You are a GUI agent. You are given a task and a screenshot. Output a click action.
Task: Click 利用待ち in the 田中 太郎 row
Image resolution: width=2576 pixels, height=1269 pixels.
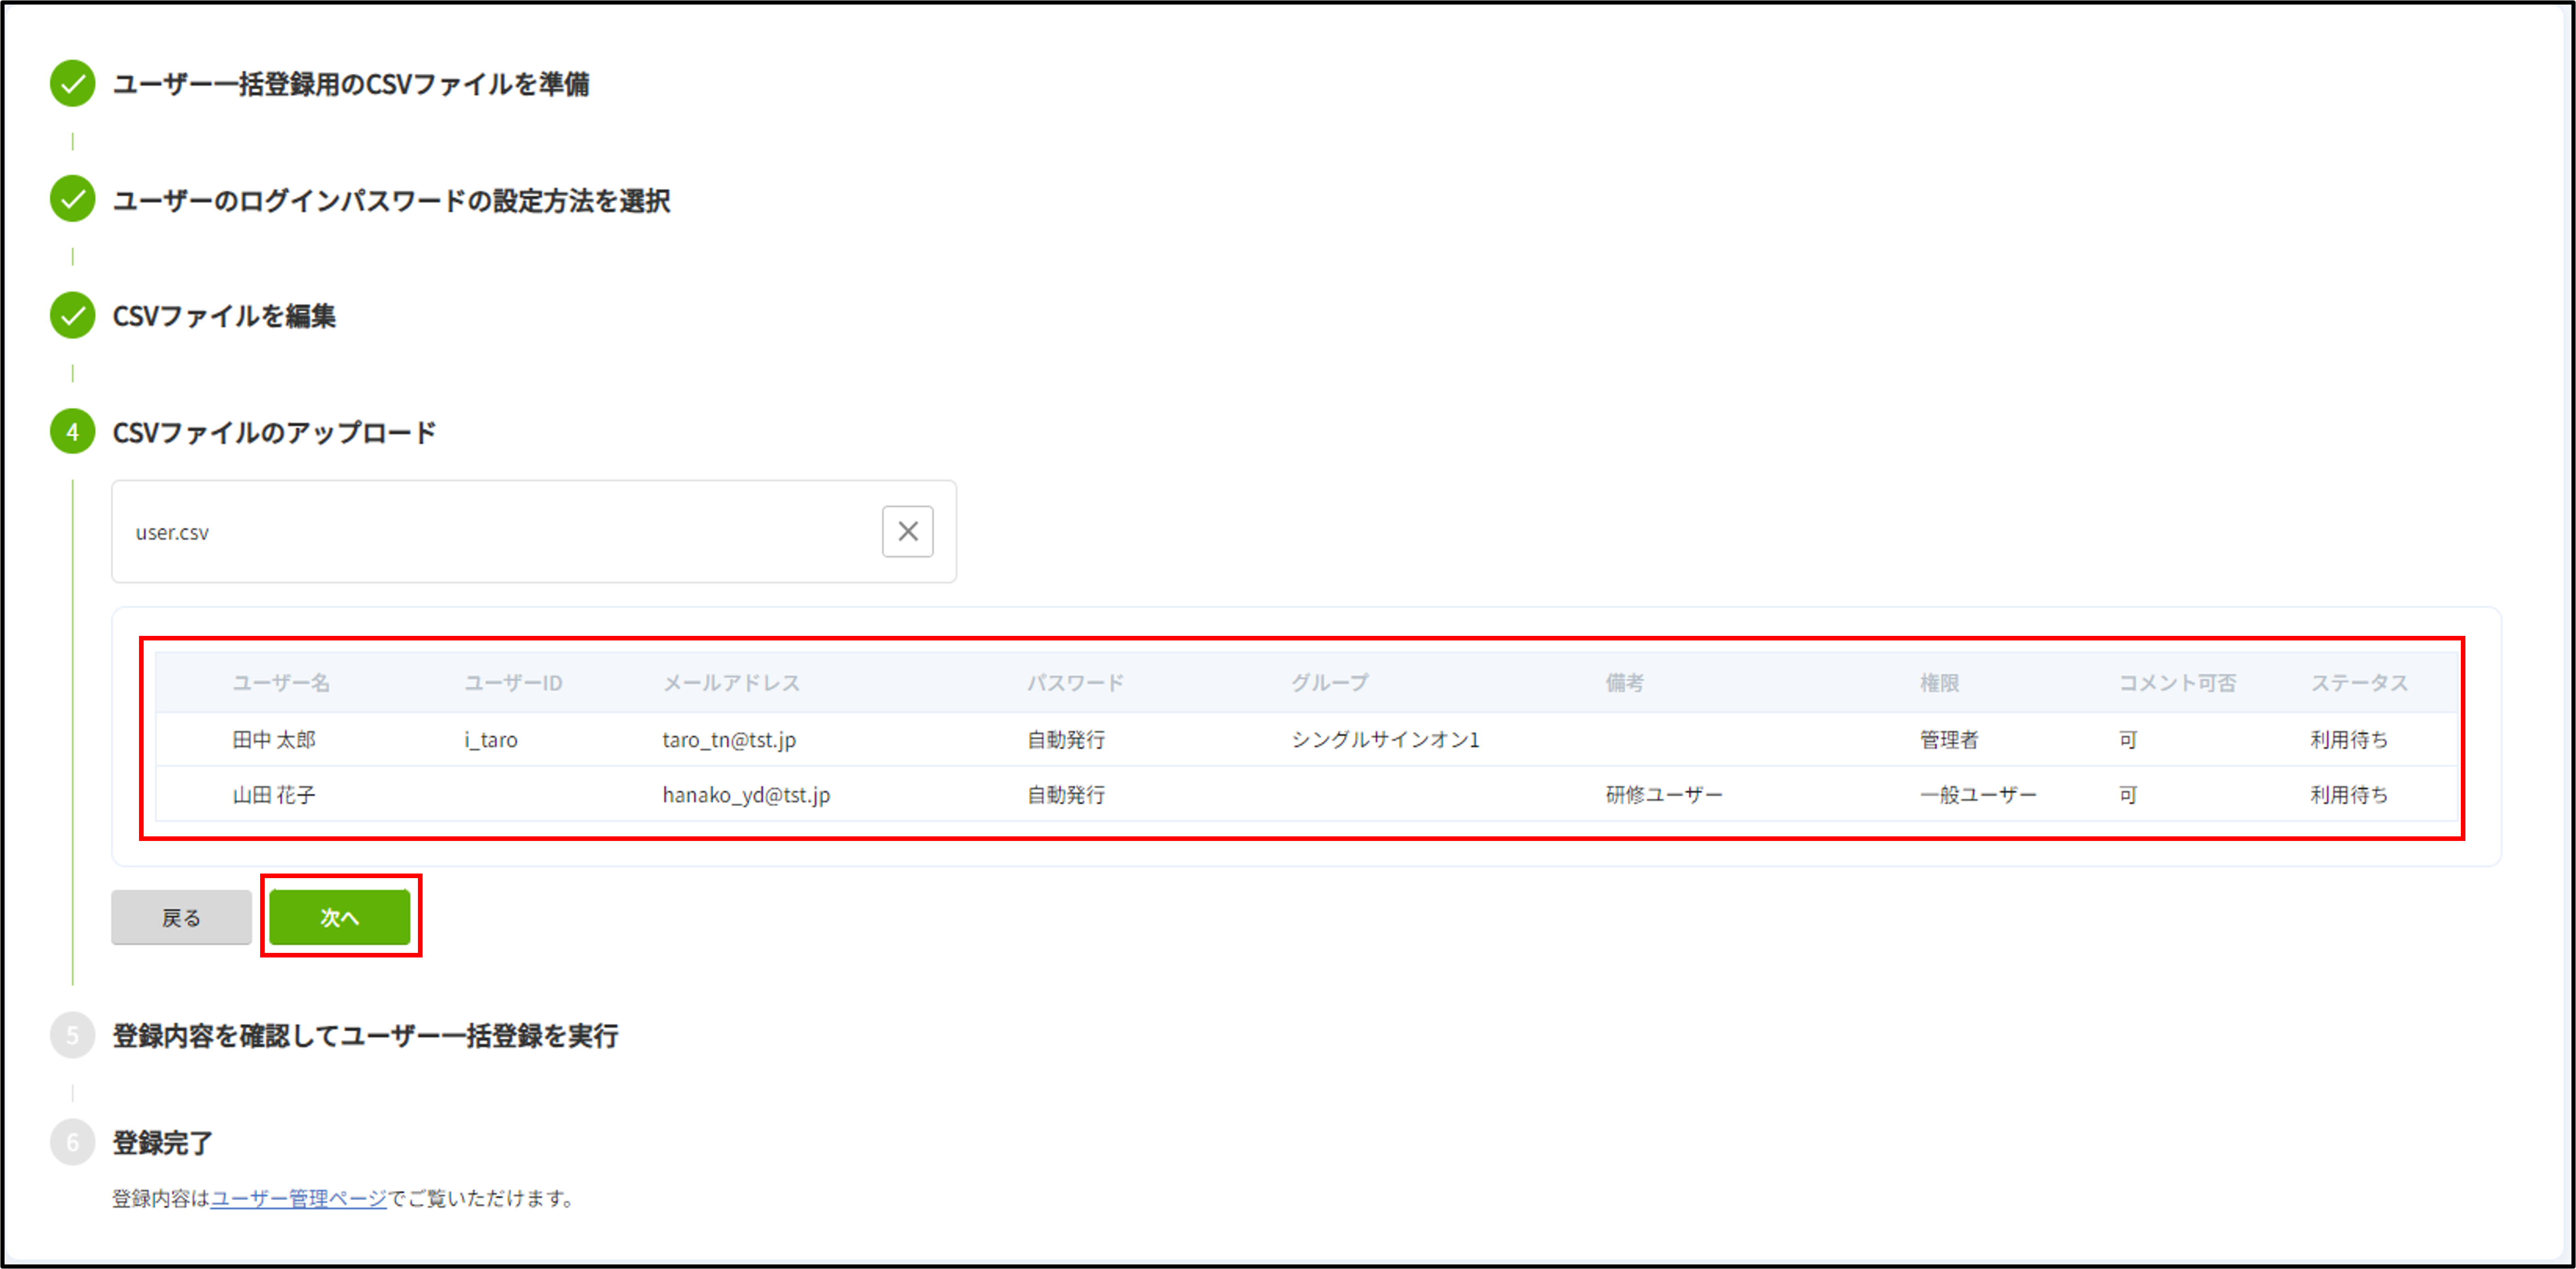click(2349, 739)
